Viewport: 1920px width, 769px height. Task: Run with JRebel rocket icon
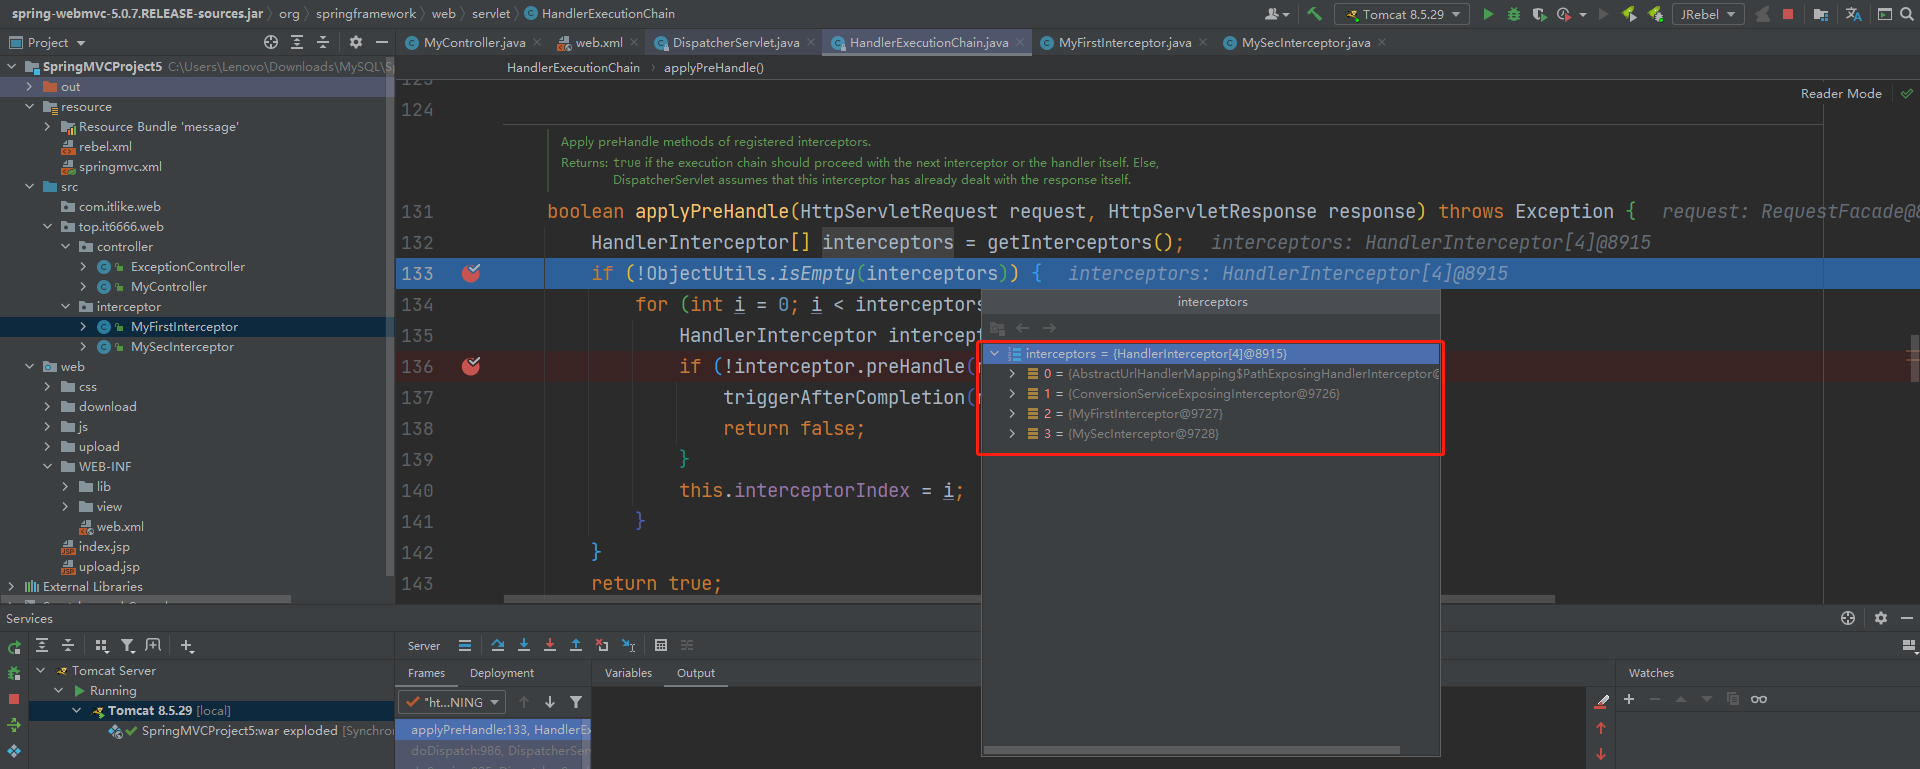(x=1629, y=14)
